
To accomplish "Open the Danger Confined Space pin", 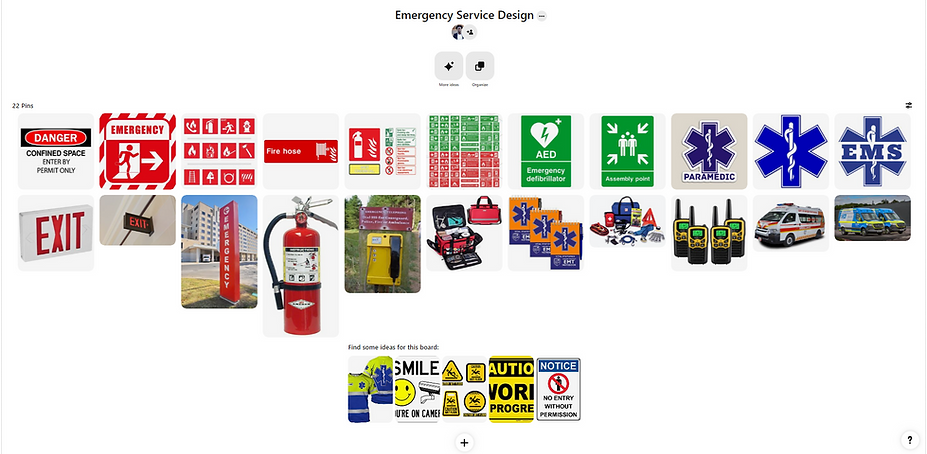I will [56, 151].
